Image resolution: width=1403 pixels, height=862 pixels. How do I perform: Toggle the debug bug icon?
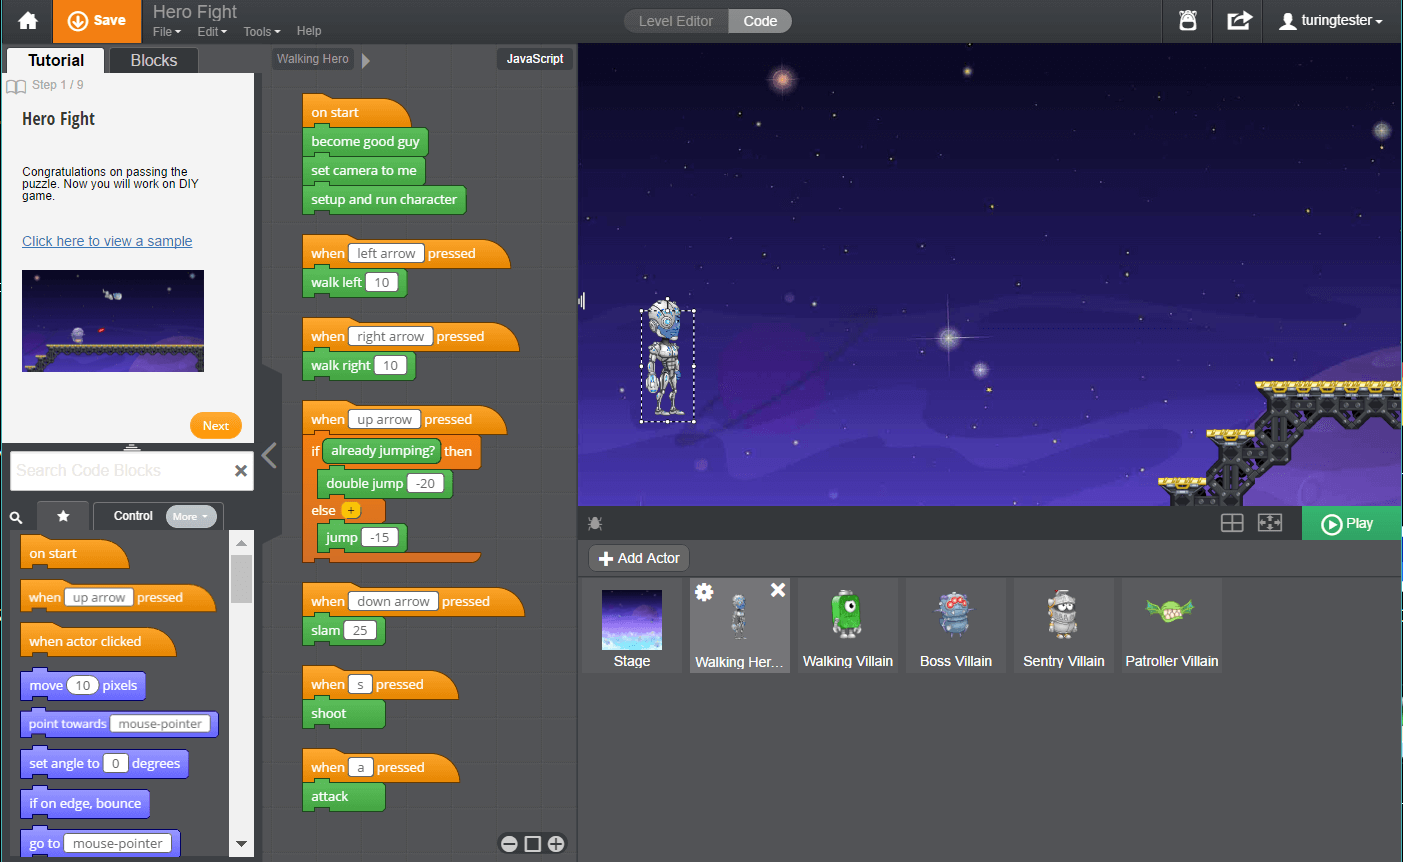point(595,523)
